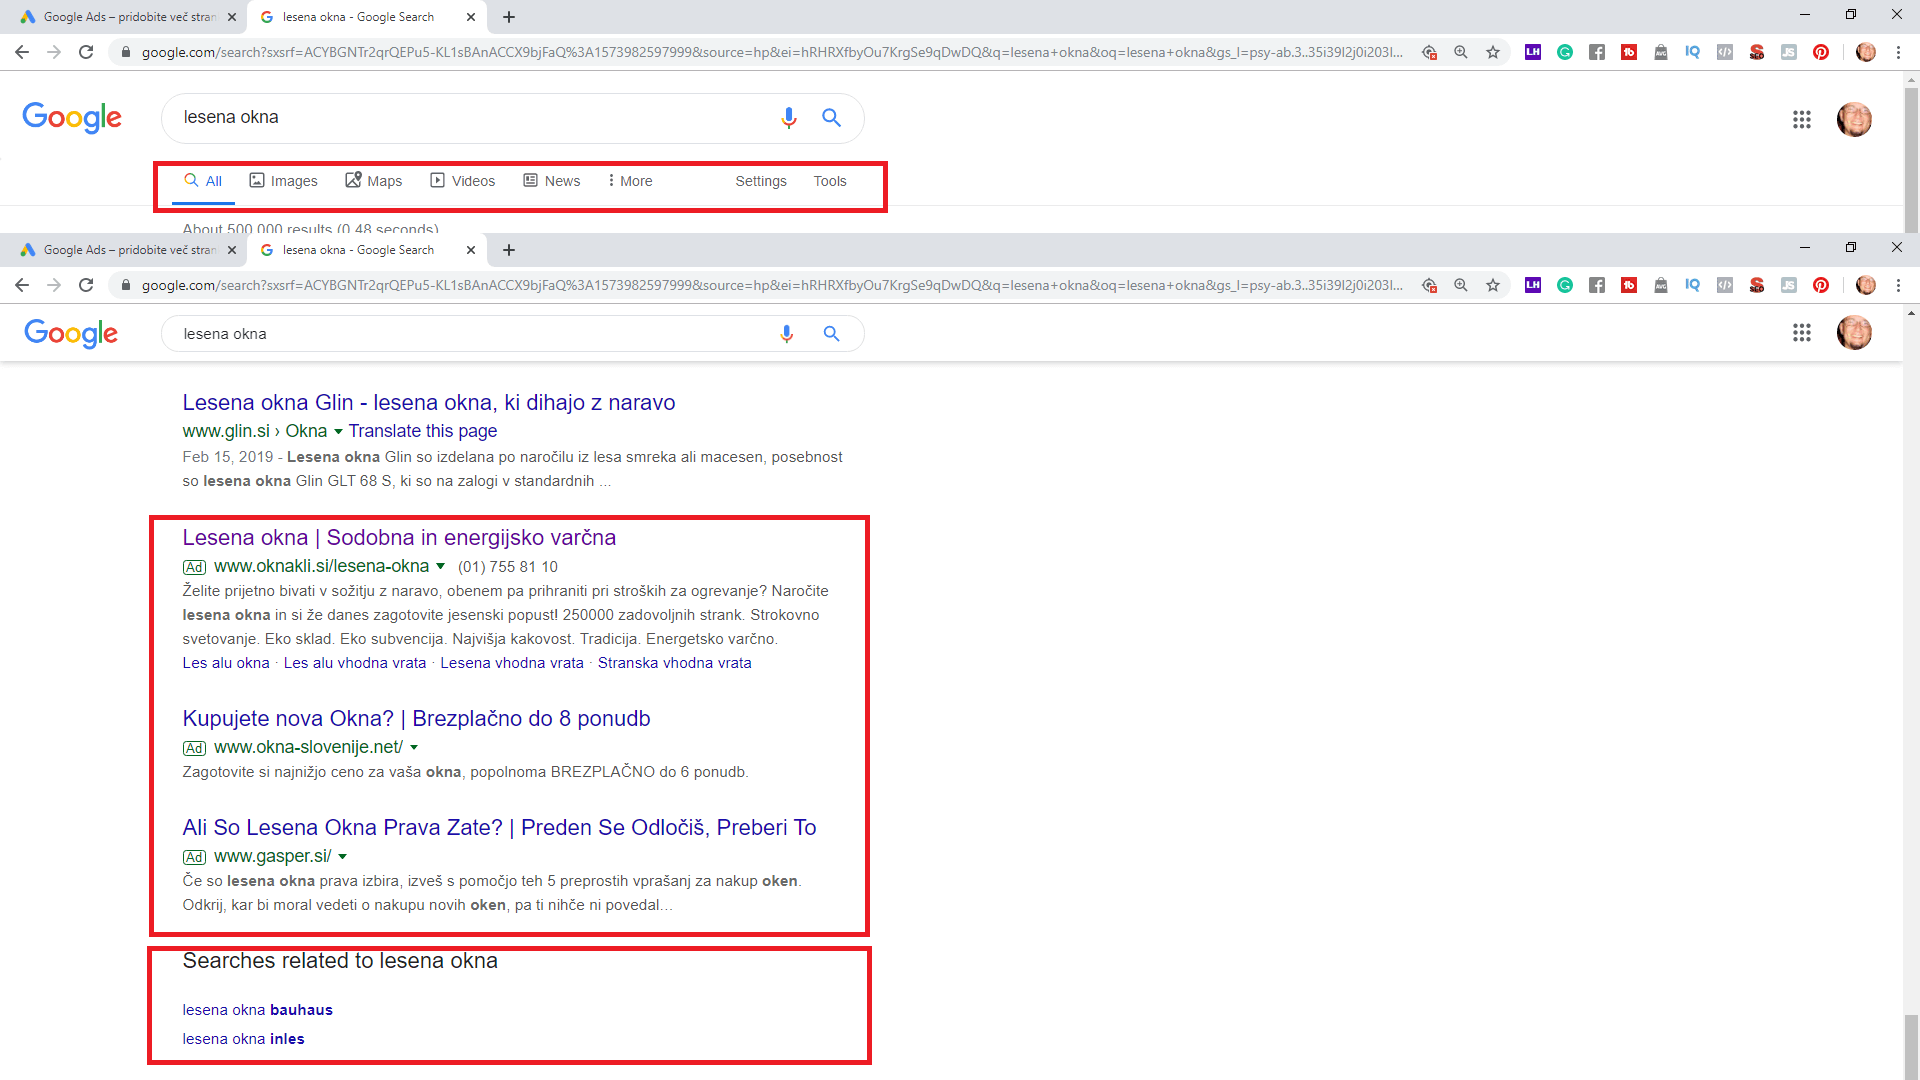The height and width of the screenshot is (1080, 1920).
Task: Expand dropdown arrow beside www.gasper.si/
Action: coord(343,857)
